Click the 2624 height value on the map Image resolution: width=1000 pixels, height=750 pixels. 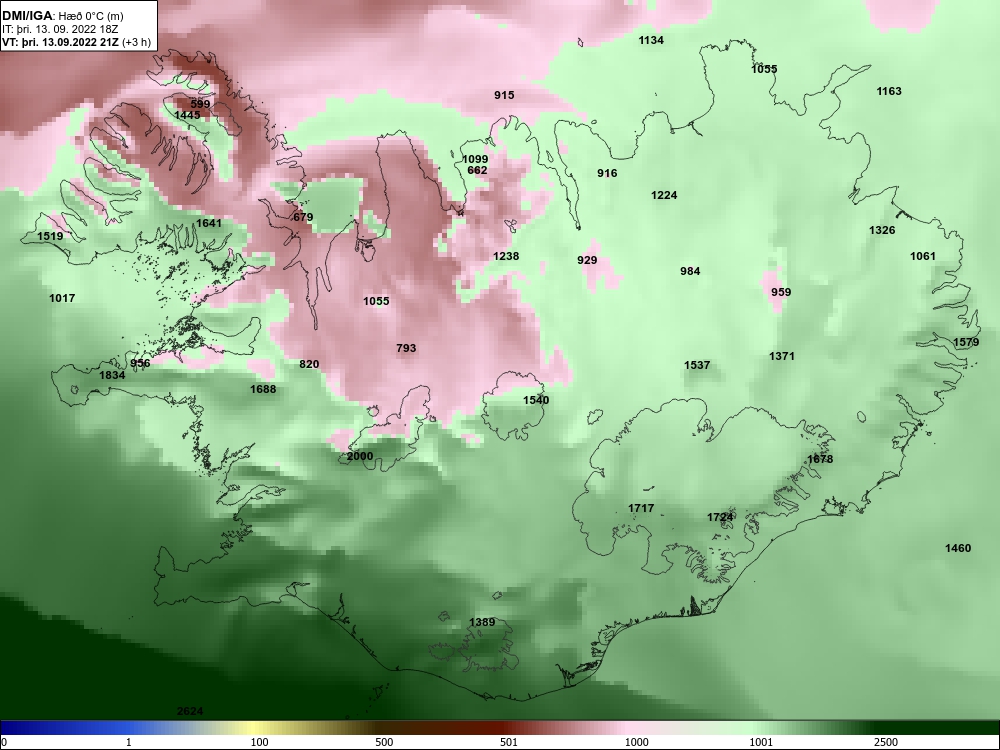[x=190, y=712]
